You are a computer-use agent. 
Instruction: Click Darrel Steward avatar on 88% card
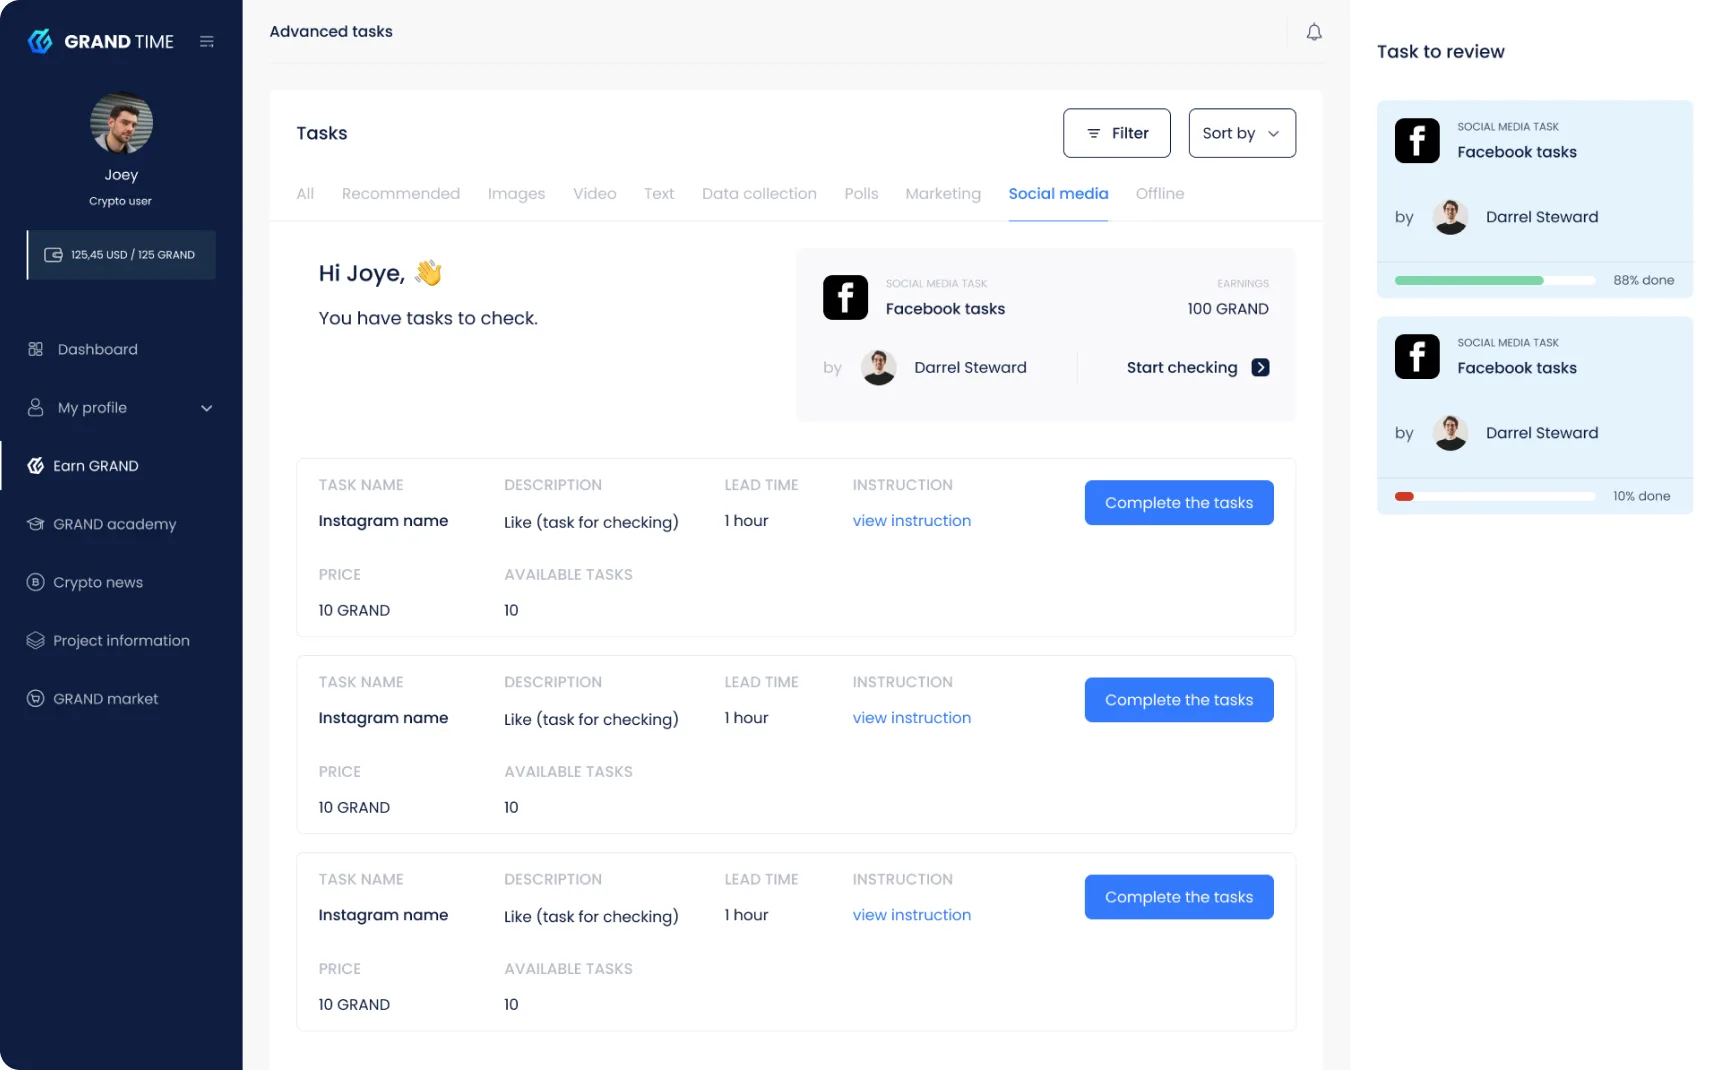pyautogui.click(x=1450, y=217)
